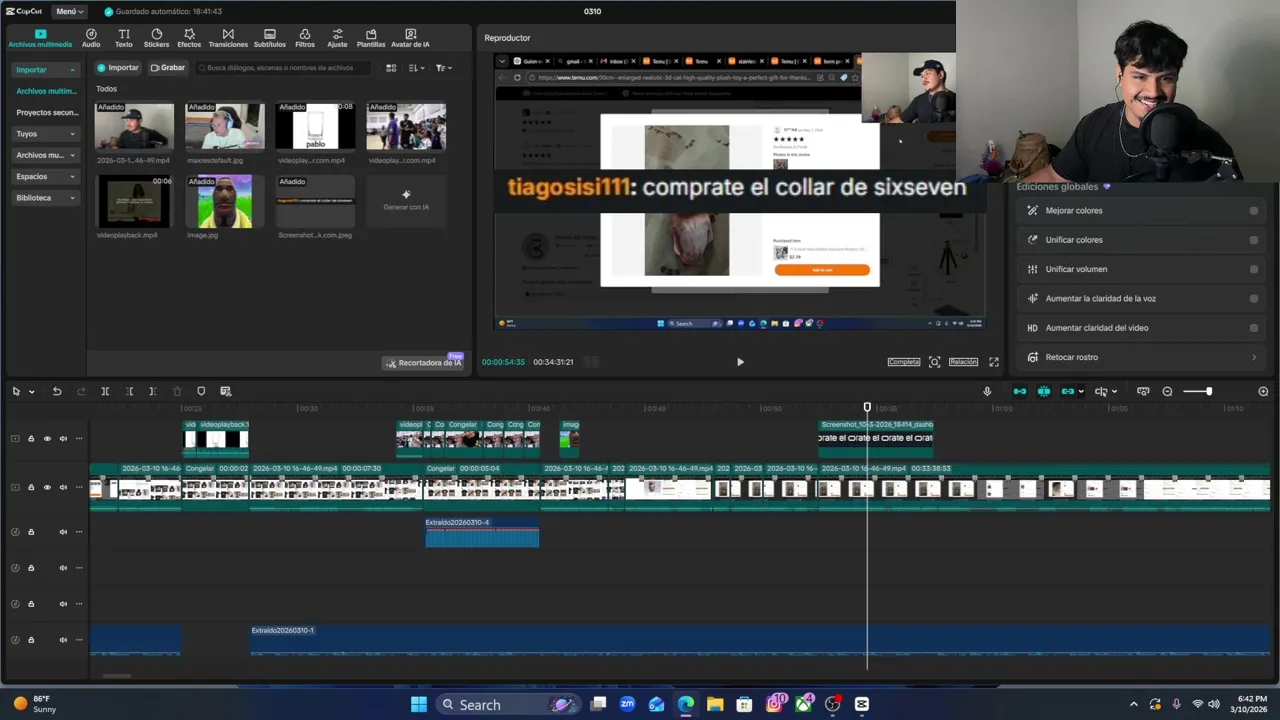Click the preview zoom focus icon

[934, 362]
